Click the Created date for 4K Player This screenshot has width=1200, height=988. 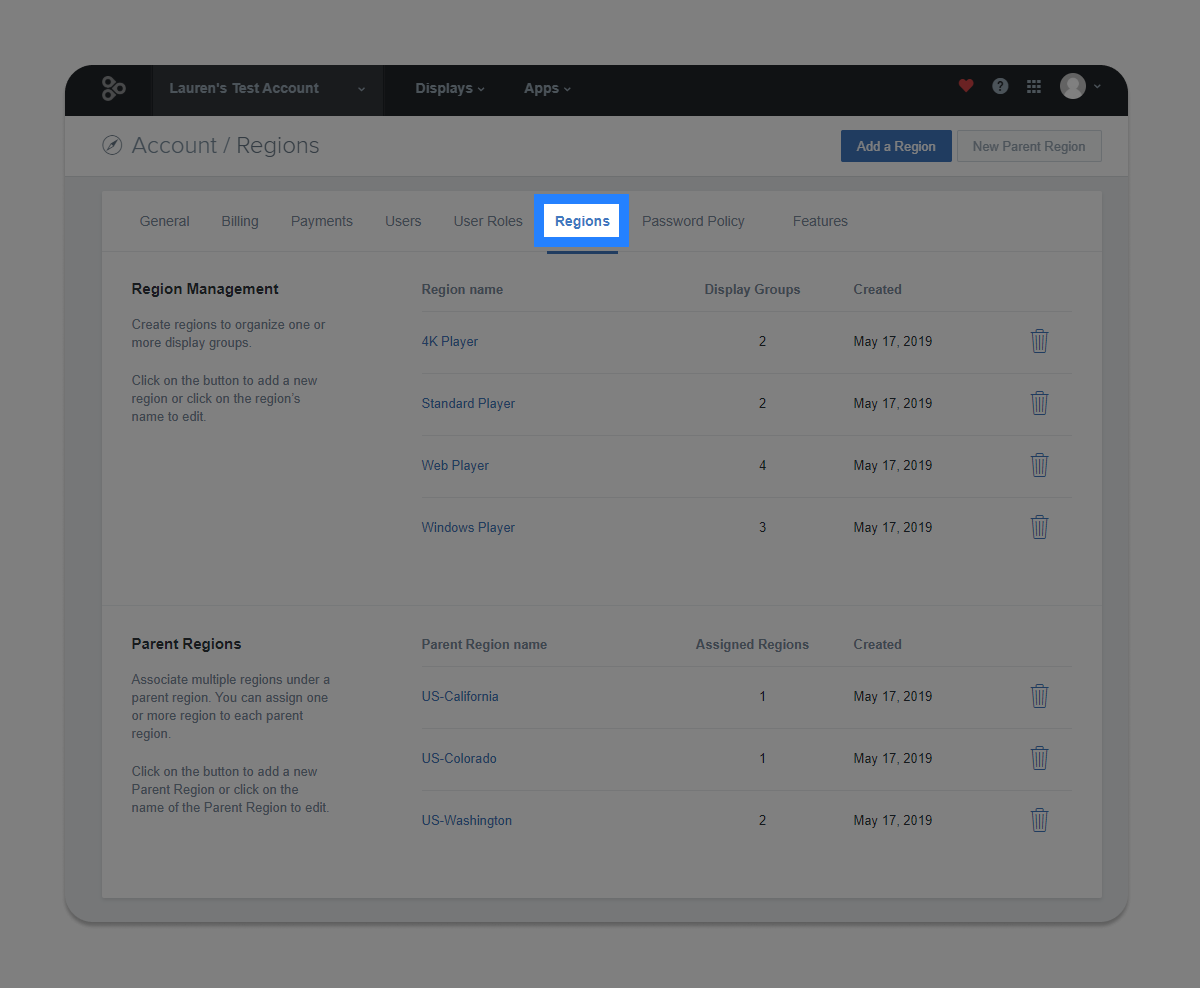pos(892,341)
